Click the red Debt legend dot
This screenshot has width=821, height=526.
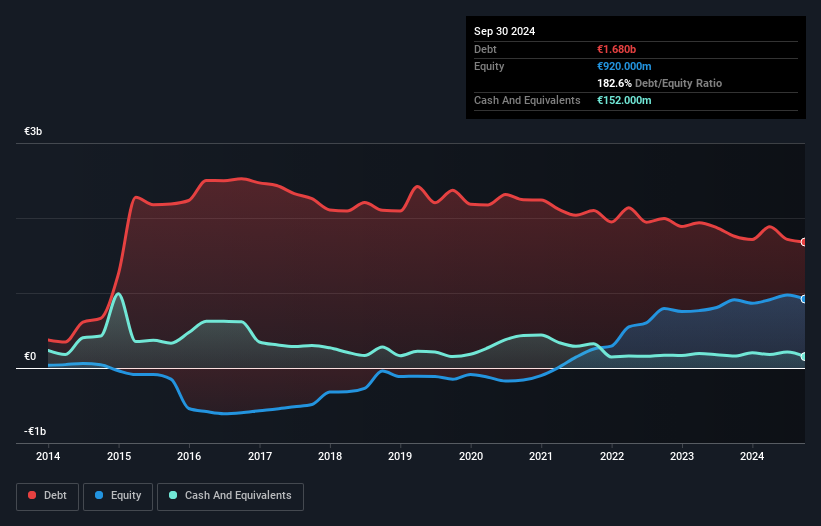pos(32,495)
